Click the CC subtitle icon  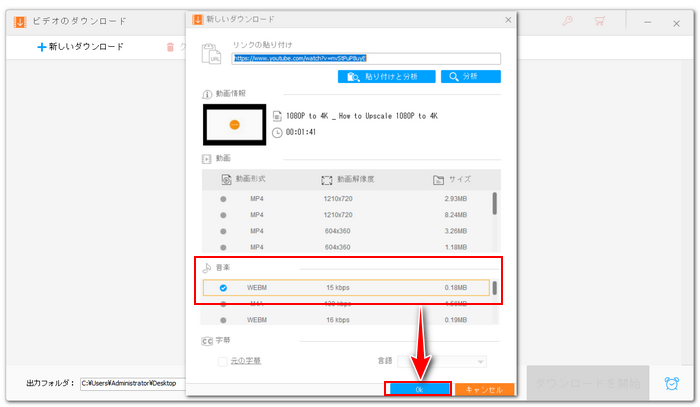pyautogui.click(x=207, y=340)
